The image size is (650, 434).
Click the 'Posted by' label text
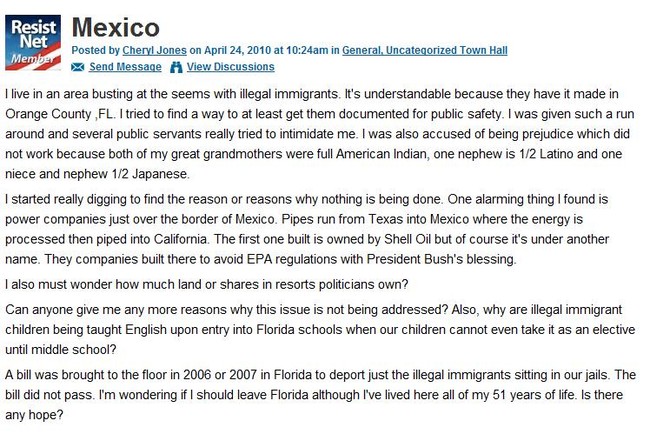click(x=96, y=51)
